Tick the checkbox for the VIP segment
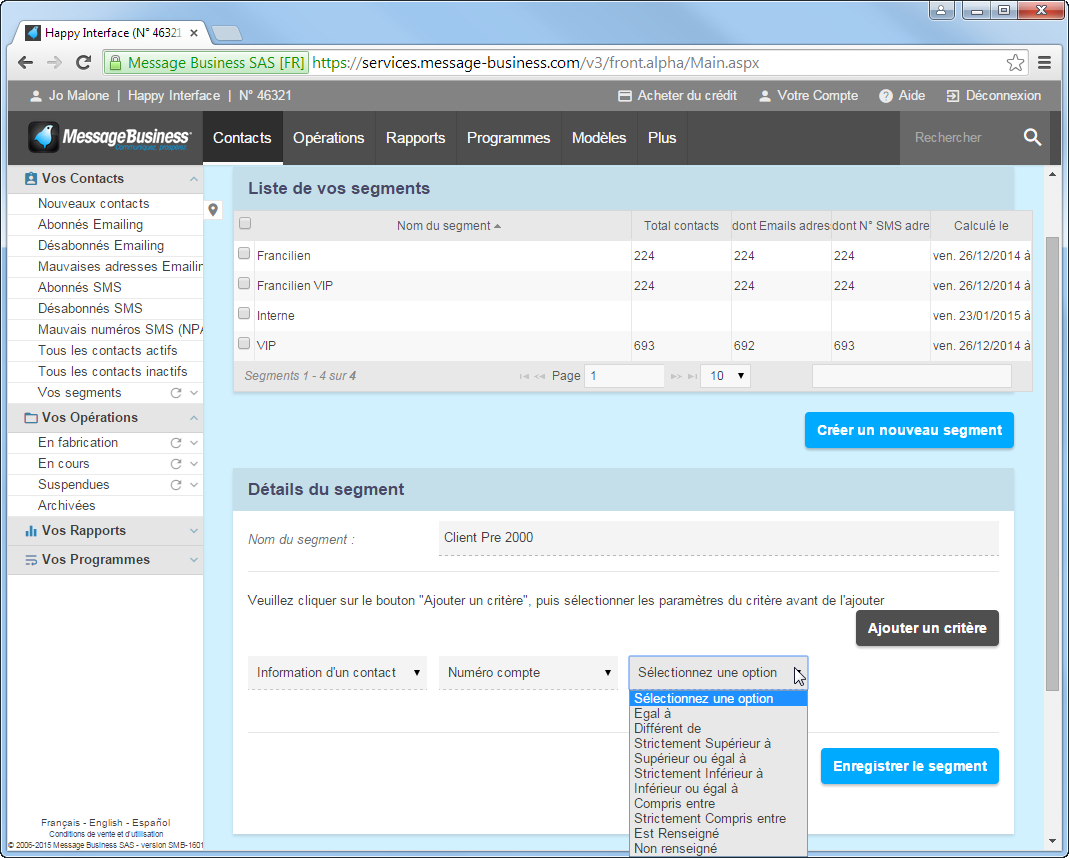The width and height of the screenshot is (1069, 858). pyautogui.click(x=244, y=344)
